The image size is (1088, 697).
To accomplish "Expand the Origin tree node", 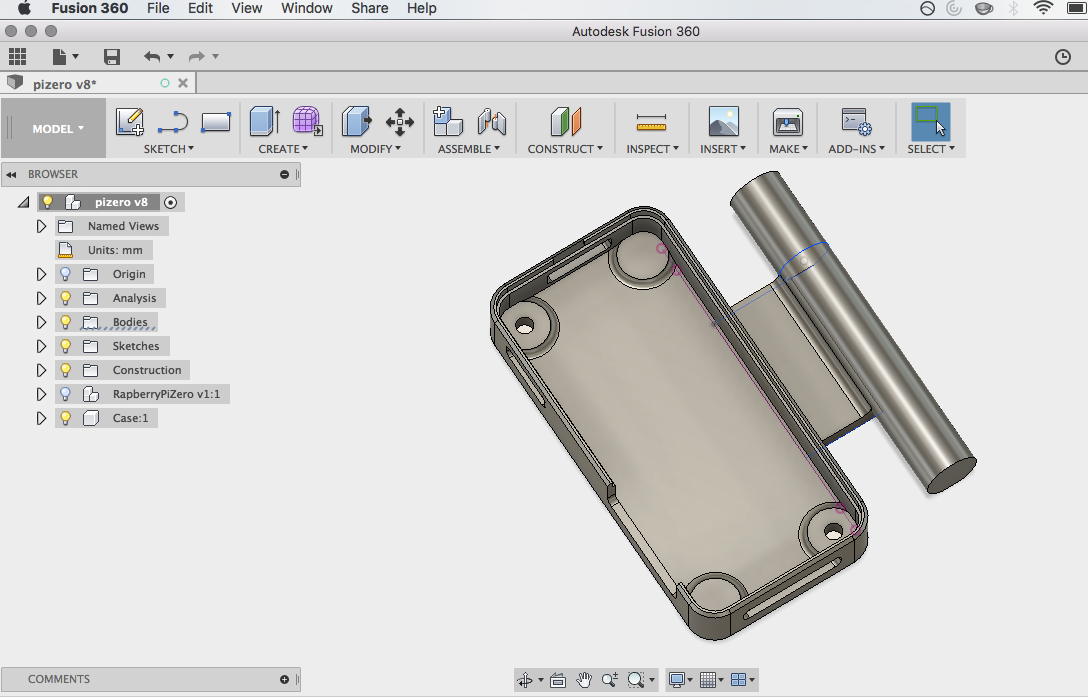I will click(x=41, y=274).
